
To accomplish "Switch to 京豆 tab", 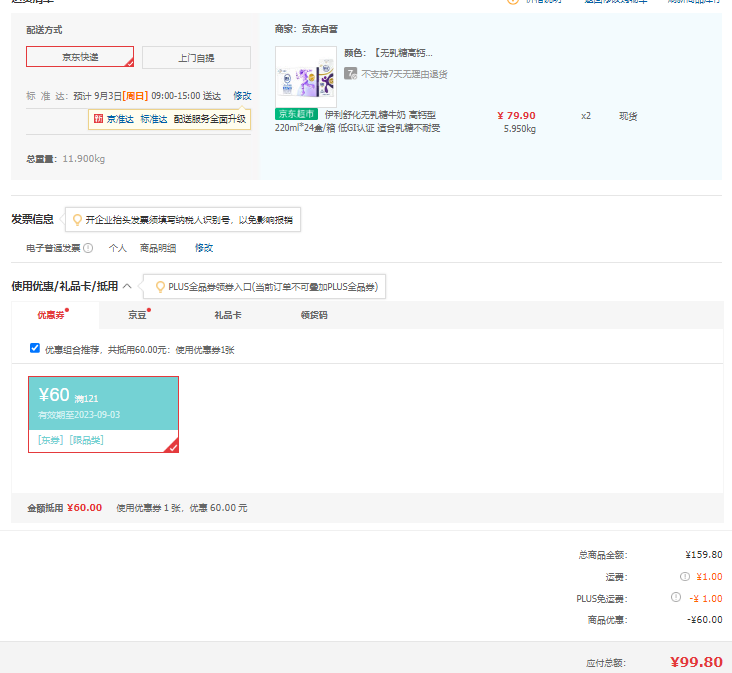I will click(x=137, y=315).
